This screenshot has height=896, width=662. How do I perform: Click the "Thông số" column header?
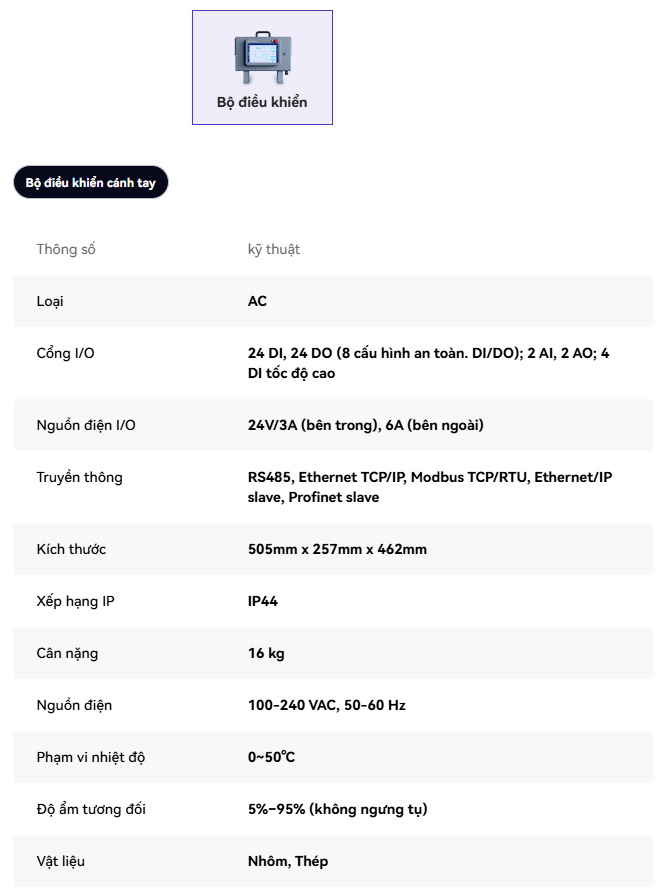(x=66, y=249)
